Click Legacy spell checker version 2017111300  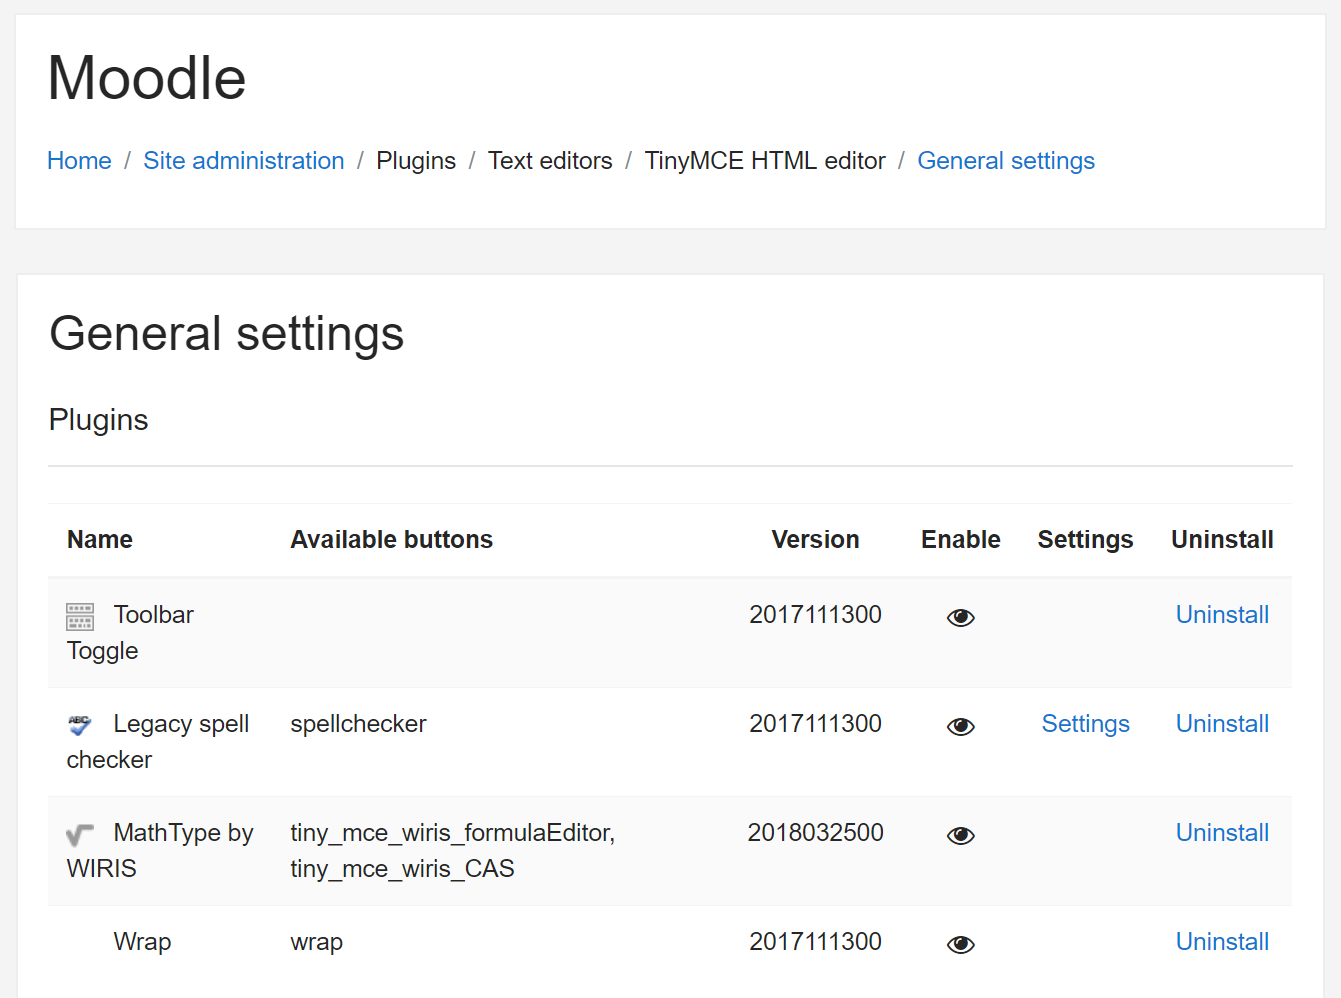click(815, 724)
